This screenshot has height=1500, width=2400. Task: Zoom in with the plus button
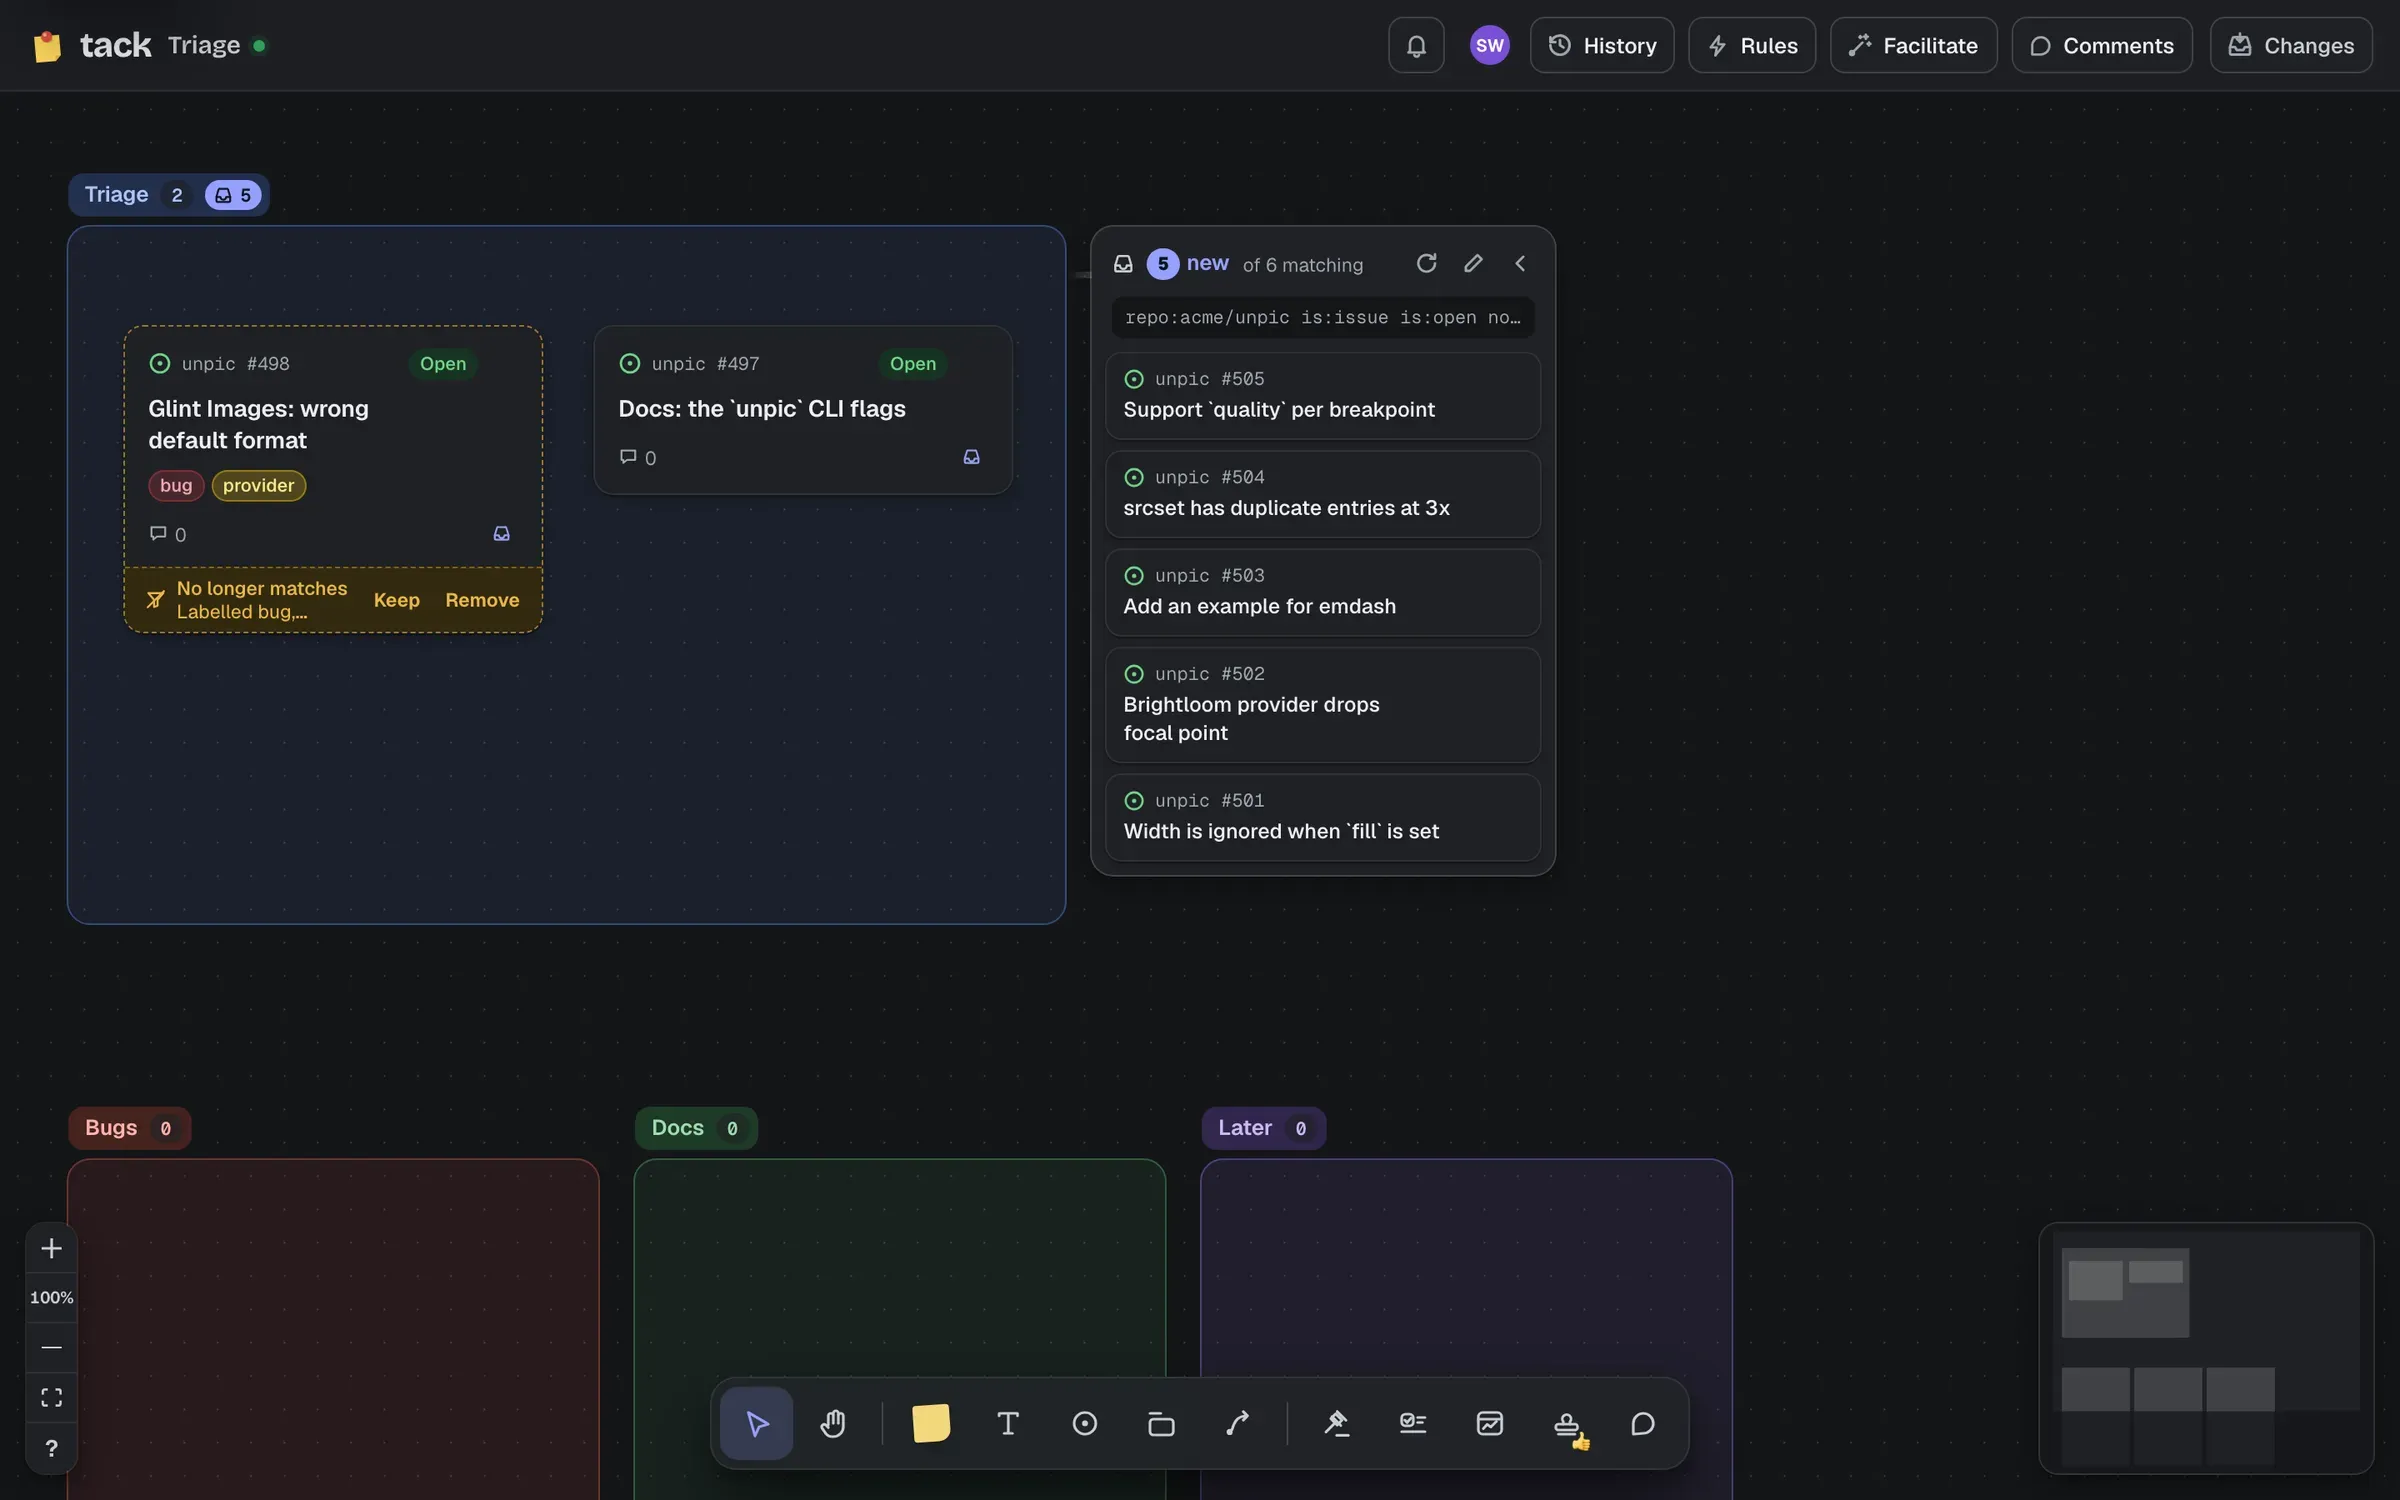pos(51,1248)
